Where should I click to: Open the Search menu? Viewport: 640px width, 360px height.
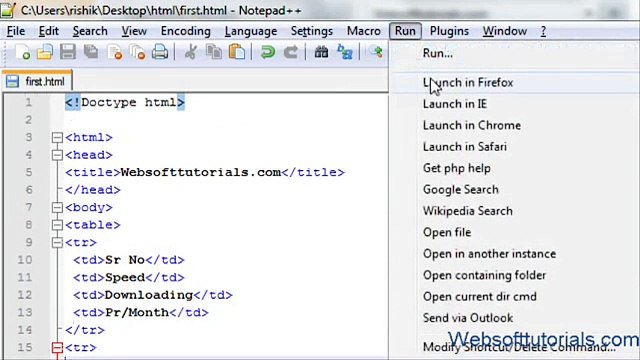tap(90, 31)
